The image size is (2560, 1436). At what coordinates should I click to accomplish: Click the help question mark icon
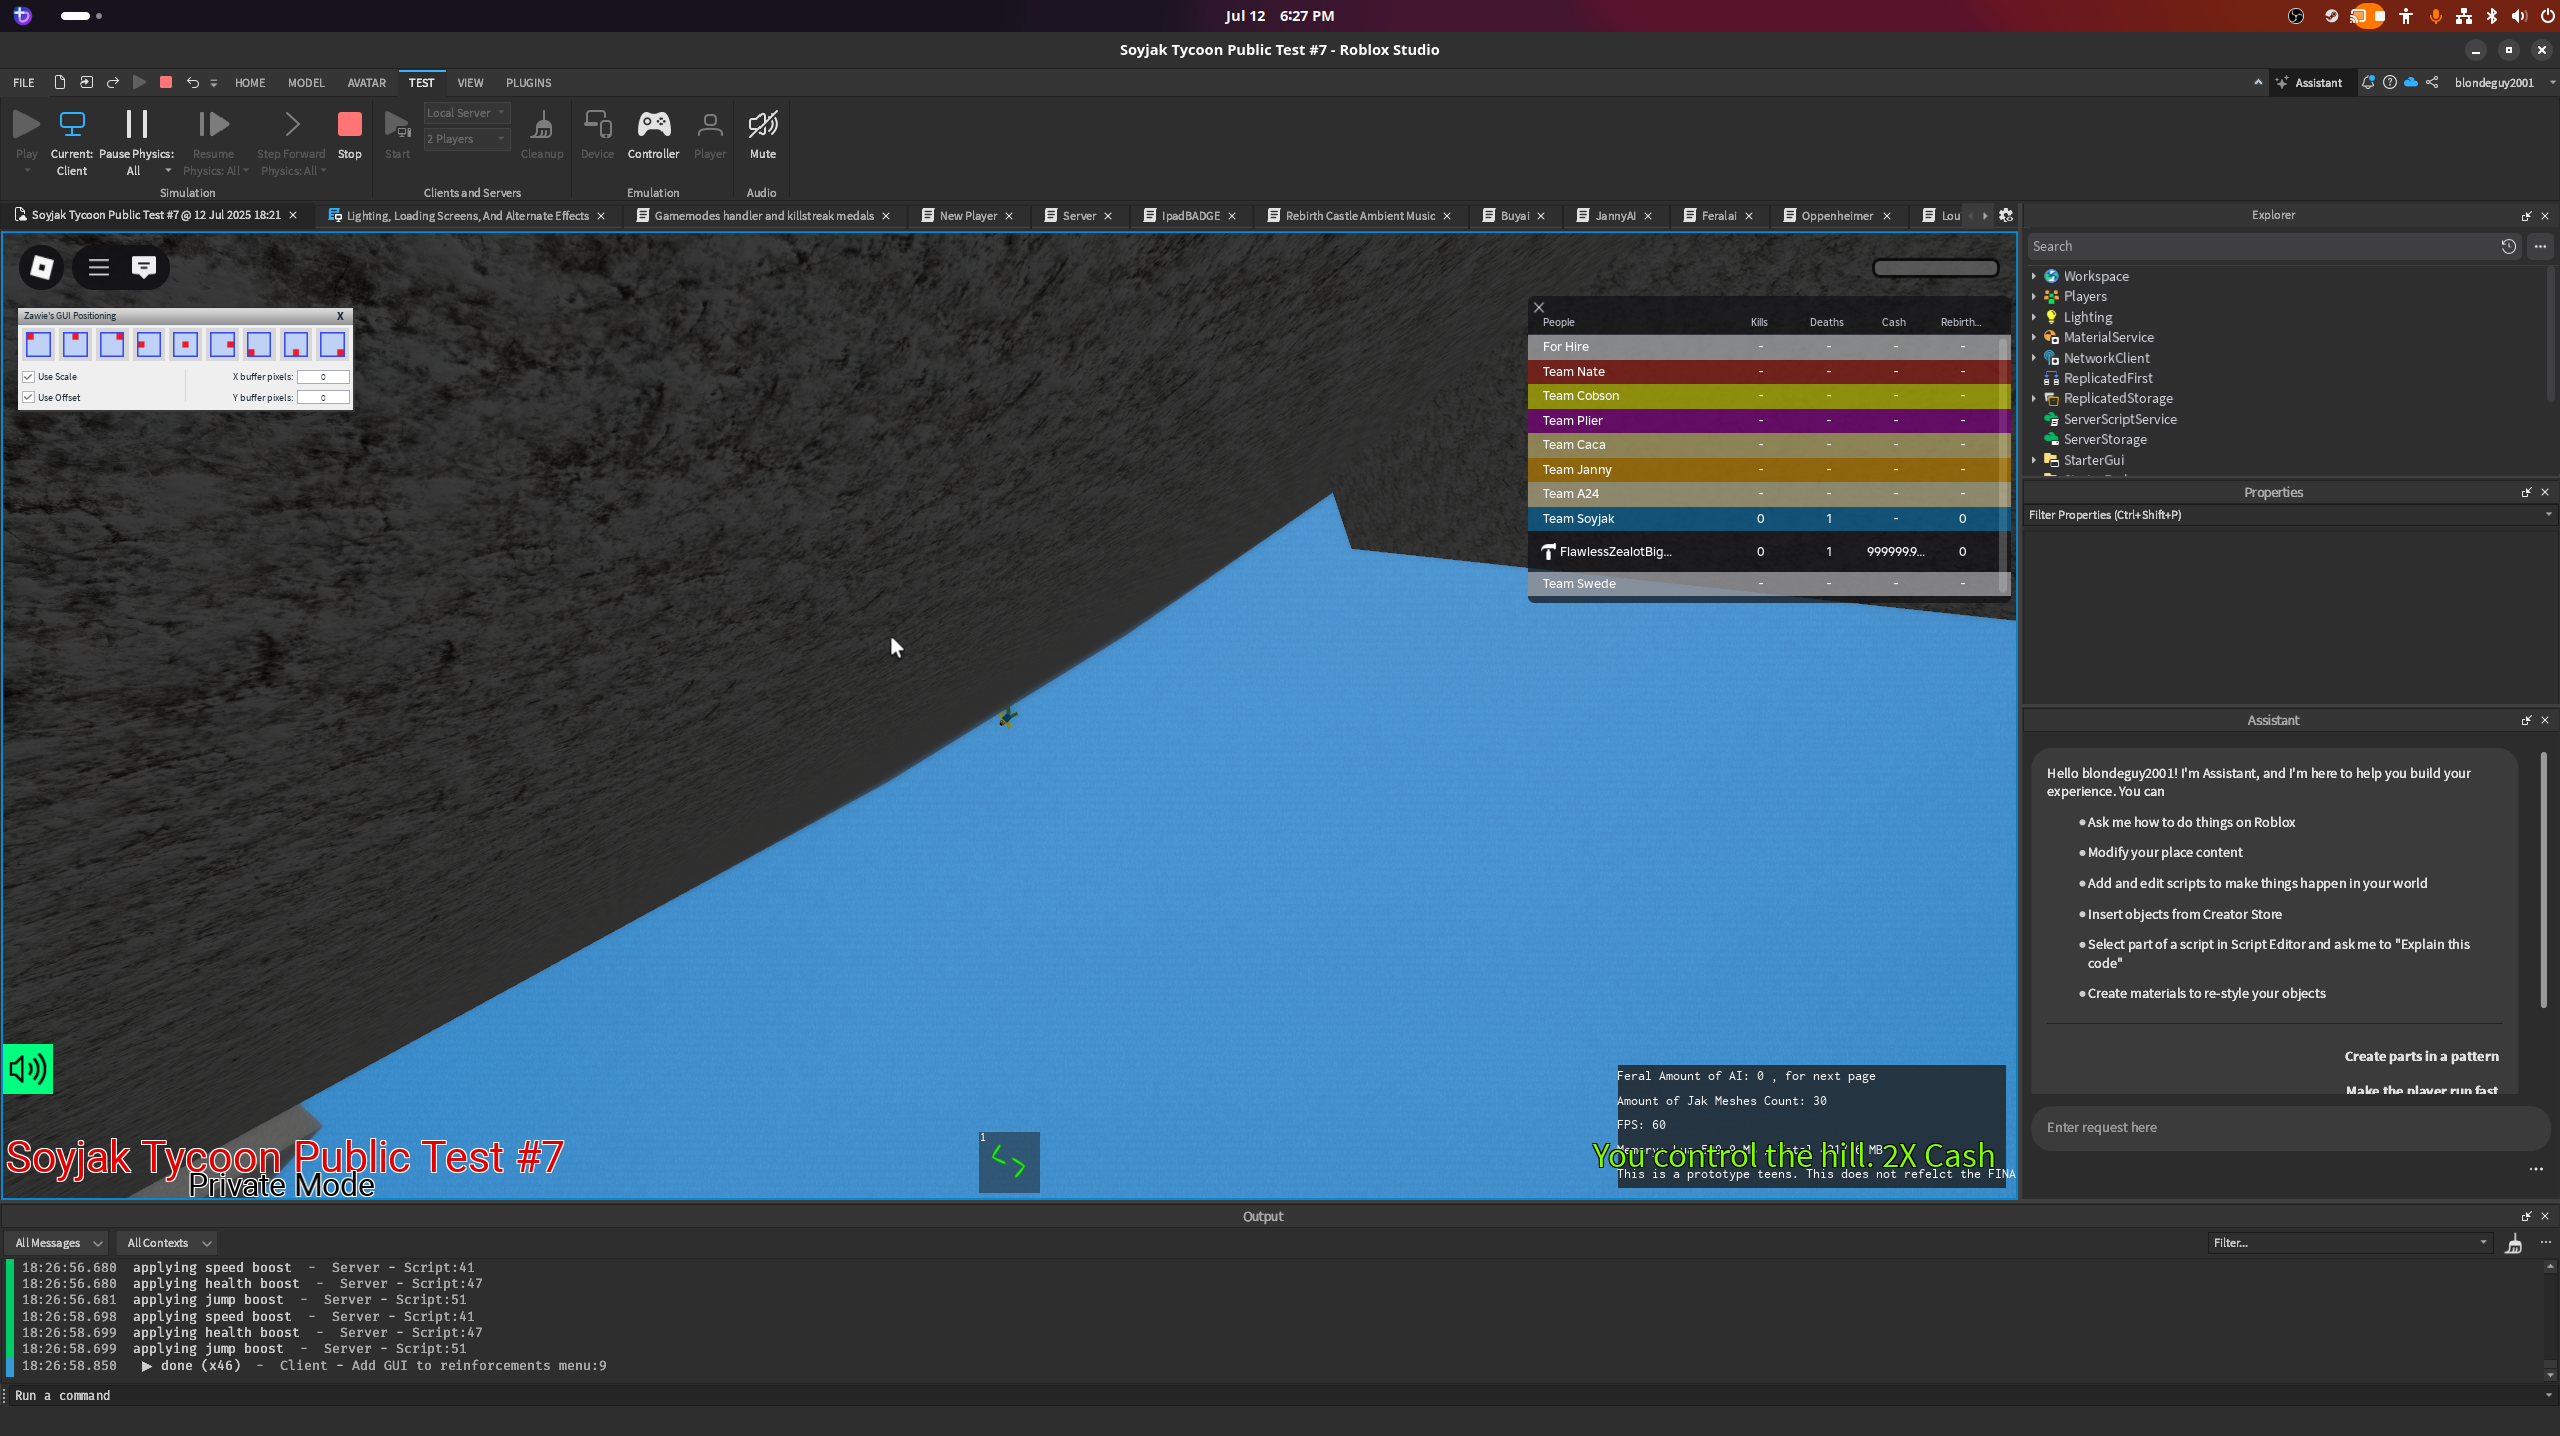2390,82
